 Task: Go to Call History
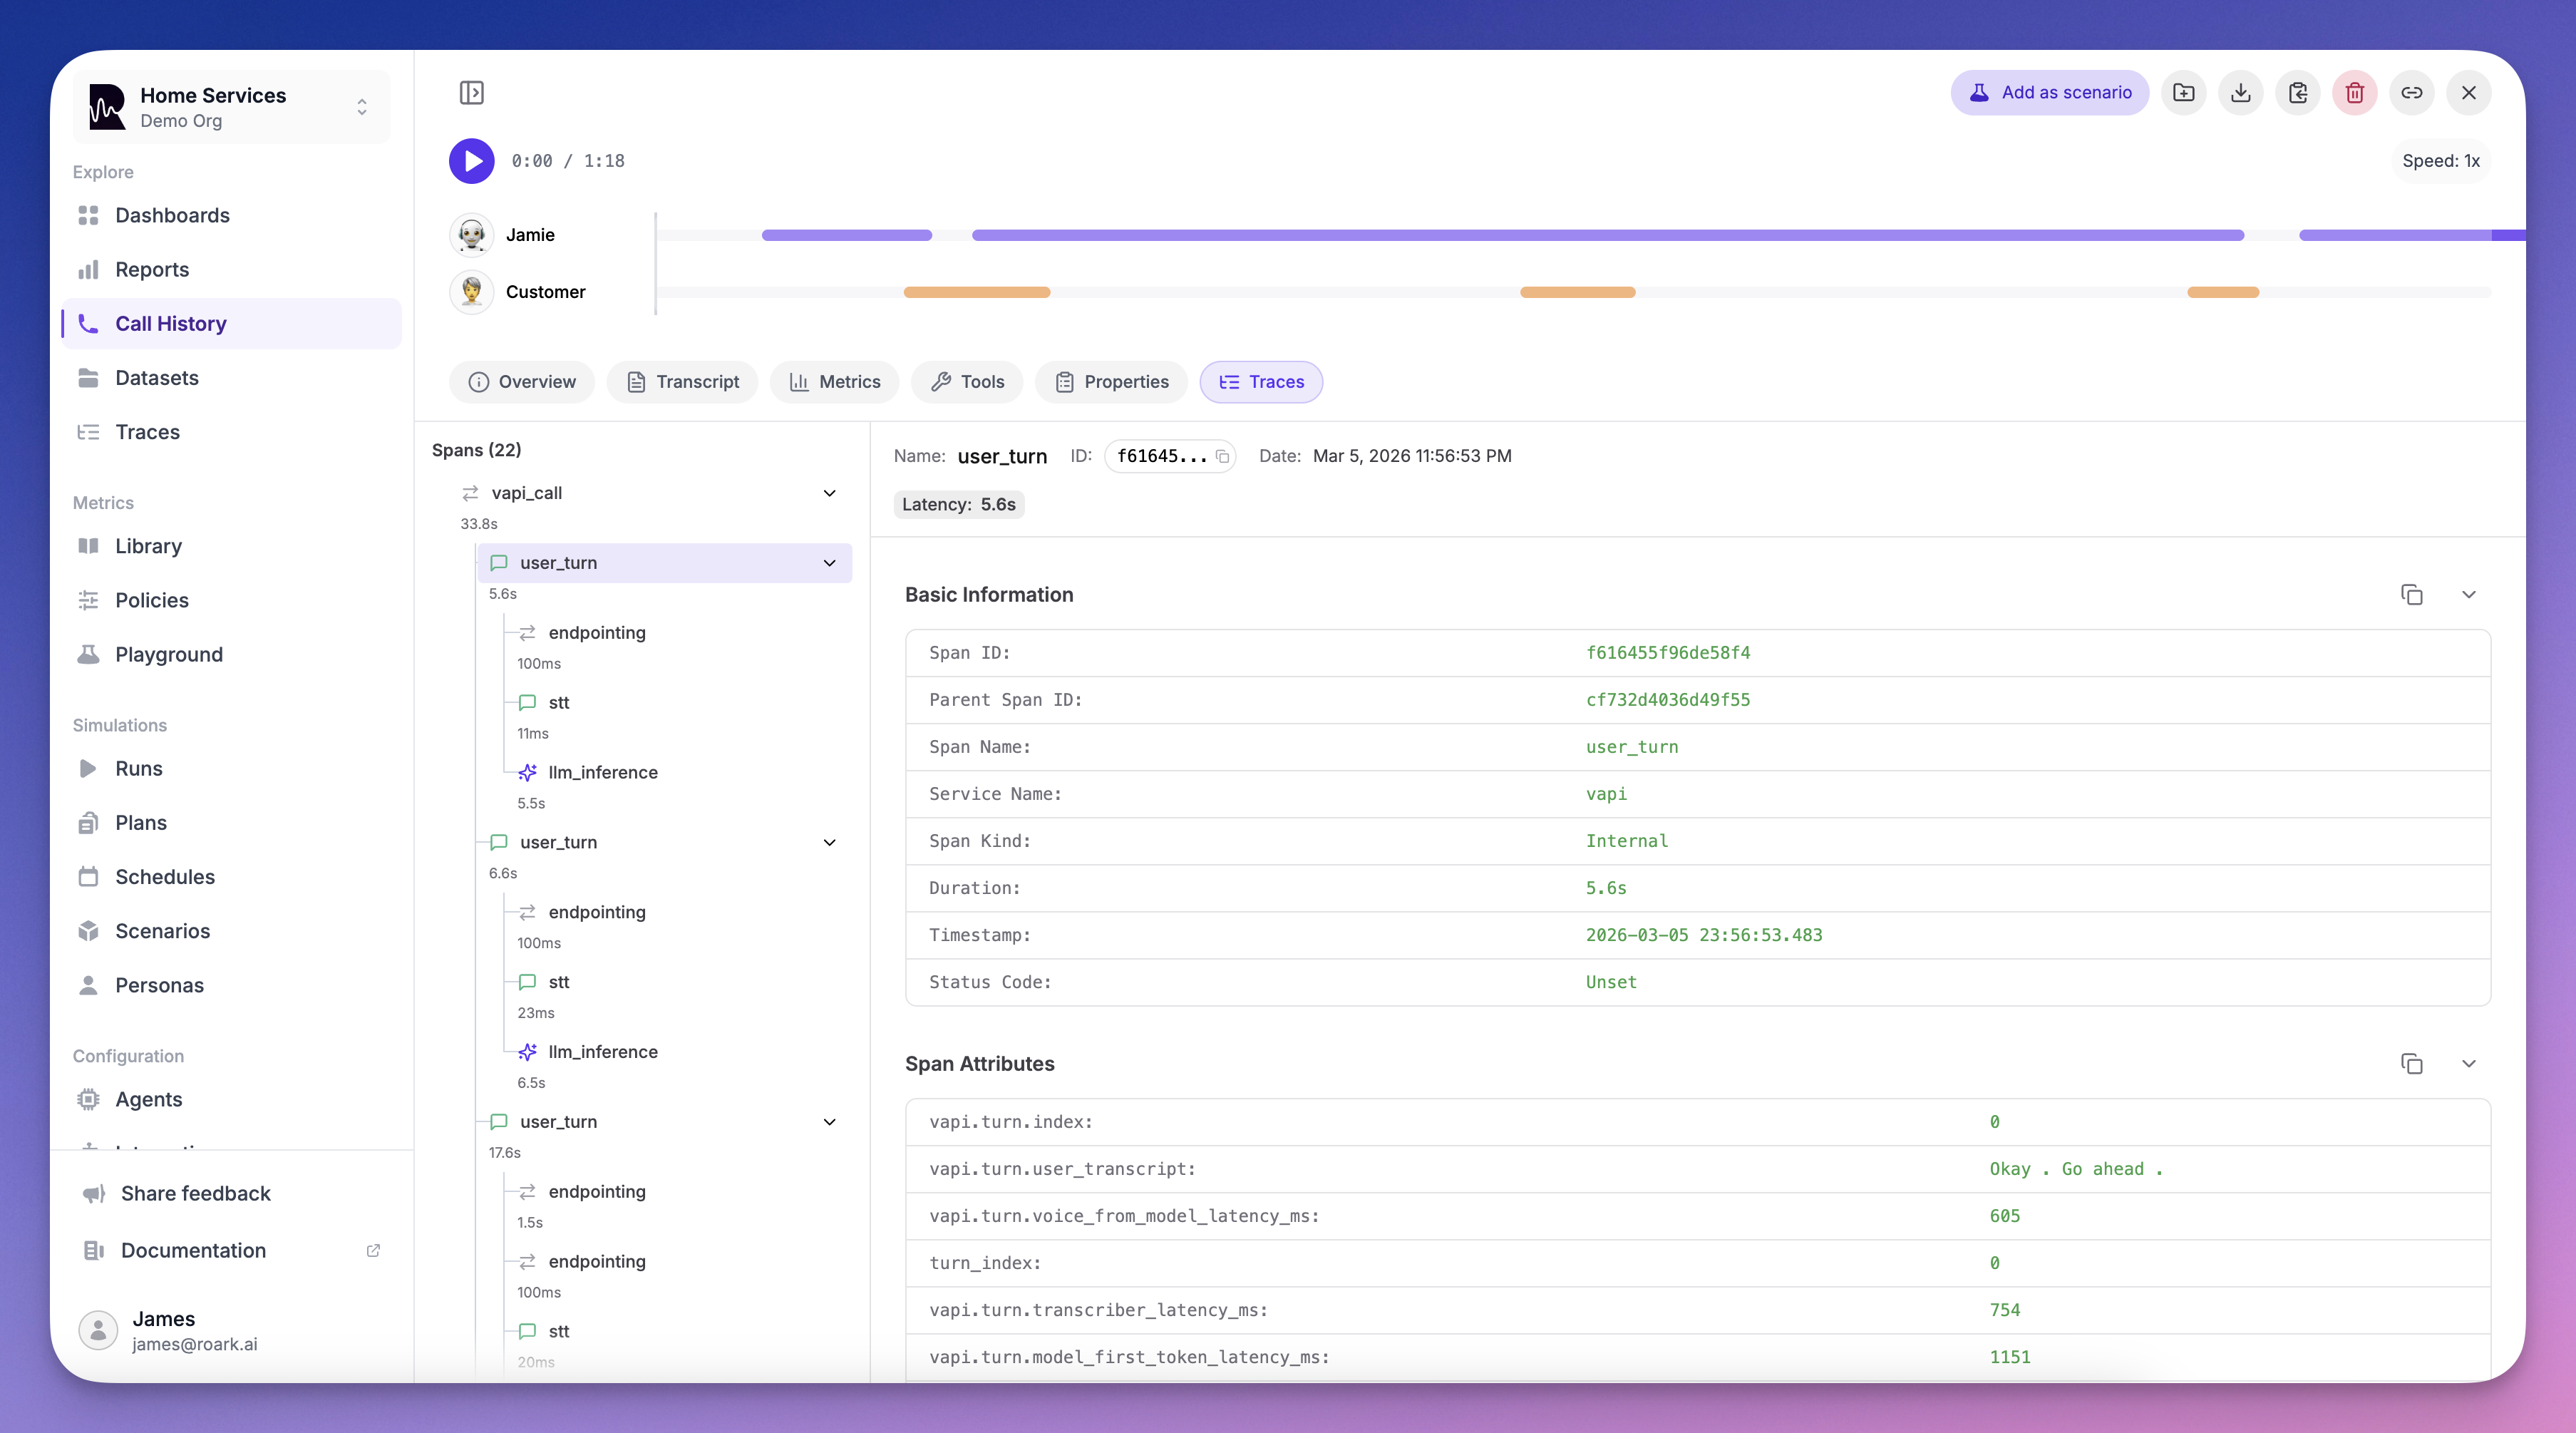click(x=232, y=323)
